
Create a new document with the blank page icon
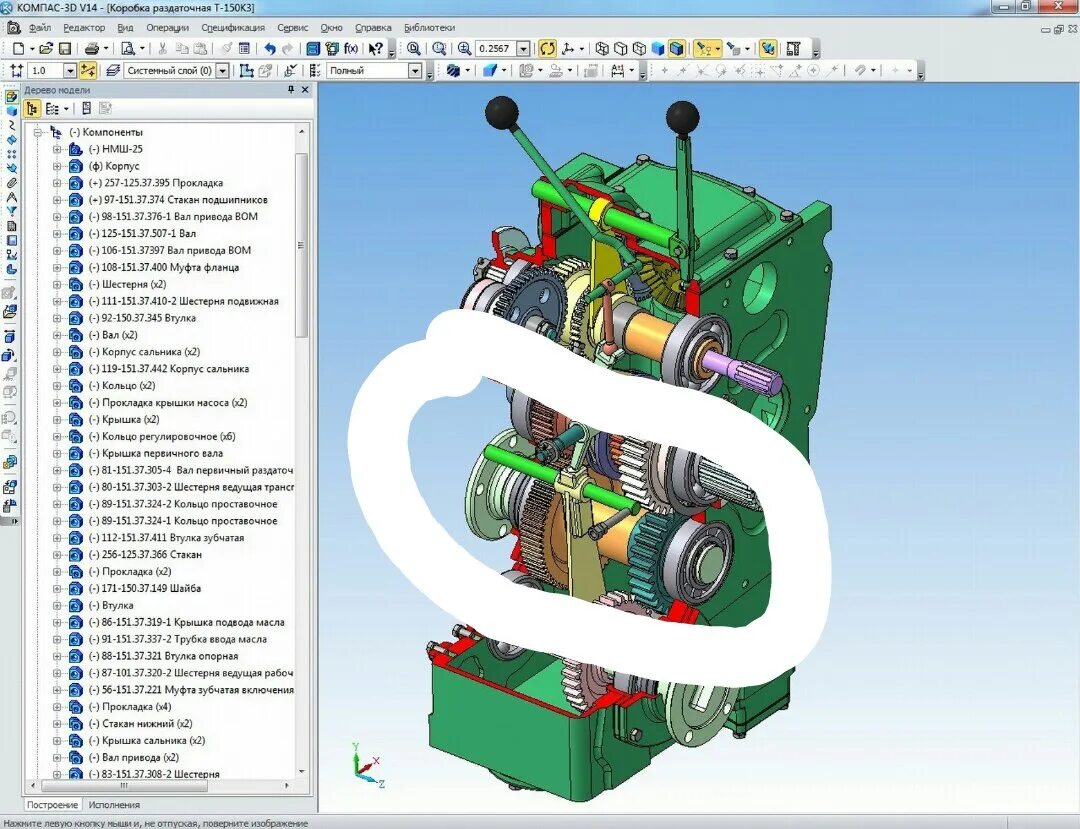coord(19,49)
